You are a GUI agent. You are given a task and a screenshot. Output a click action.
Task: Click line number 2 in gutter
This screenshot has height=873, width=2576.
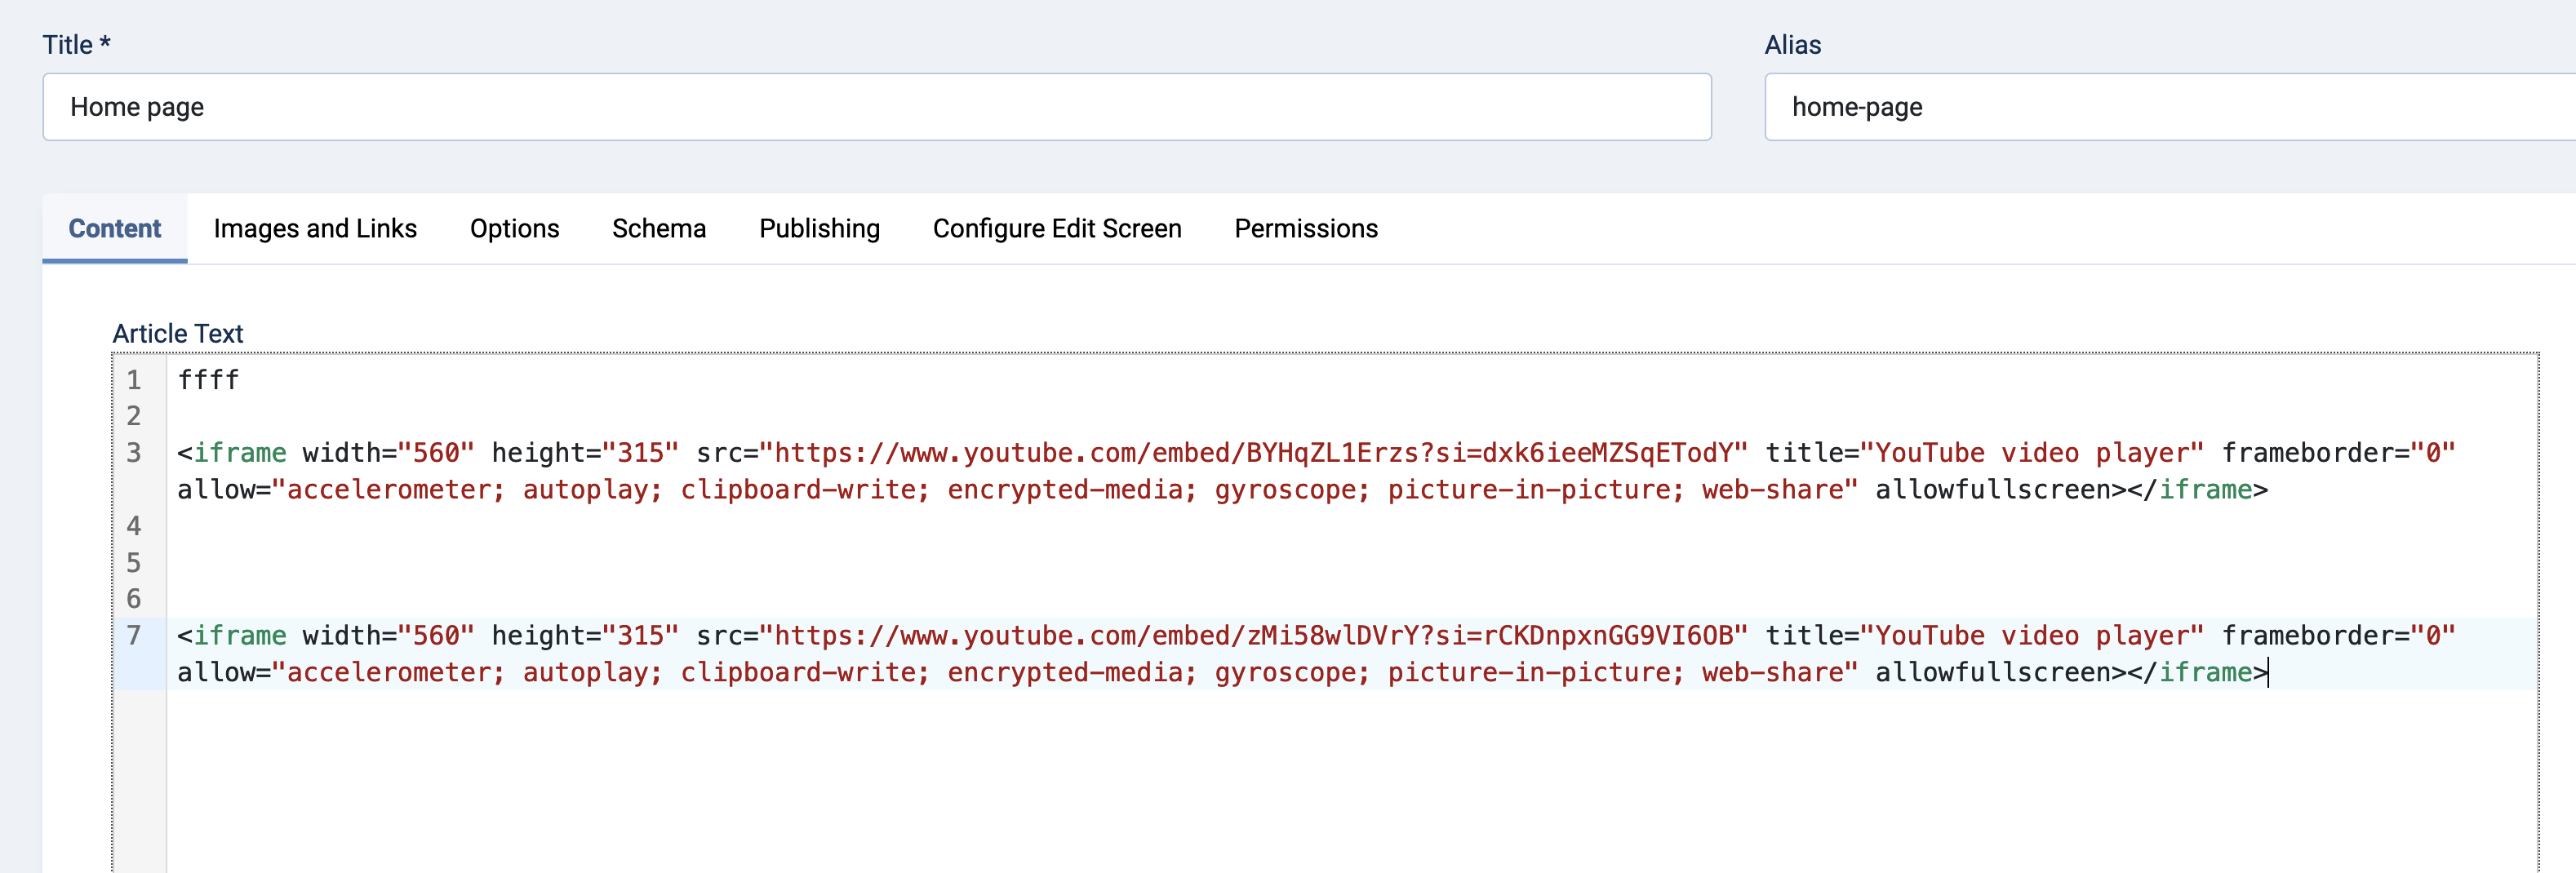click(134, 417)
